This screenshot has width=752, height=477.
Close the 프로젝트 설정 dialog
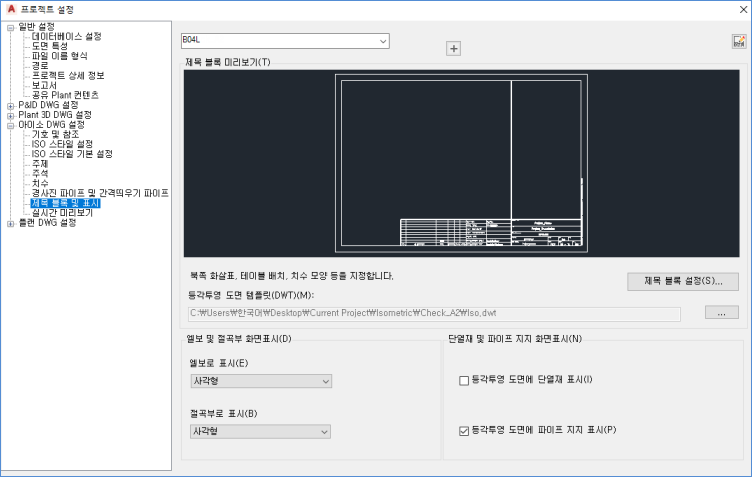coord(743,9)
